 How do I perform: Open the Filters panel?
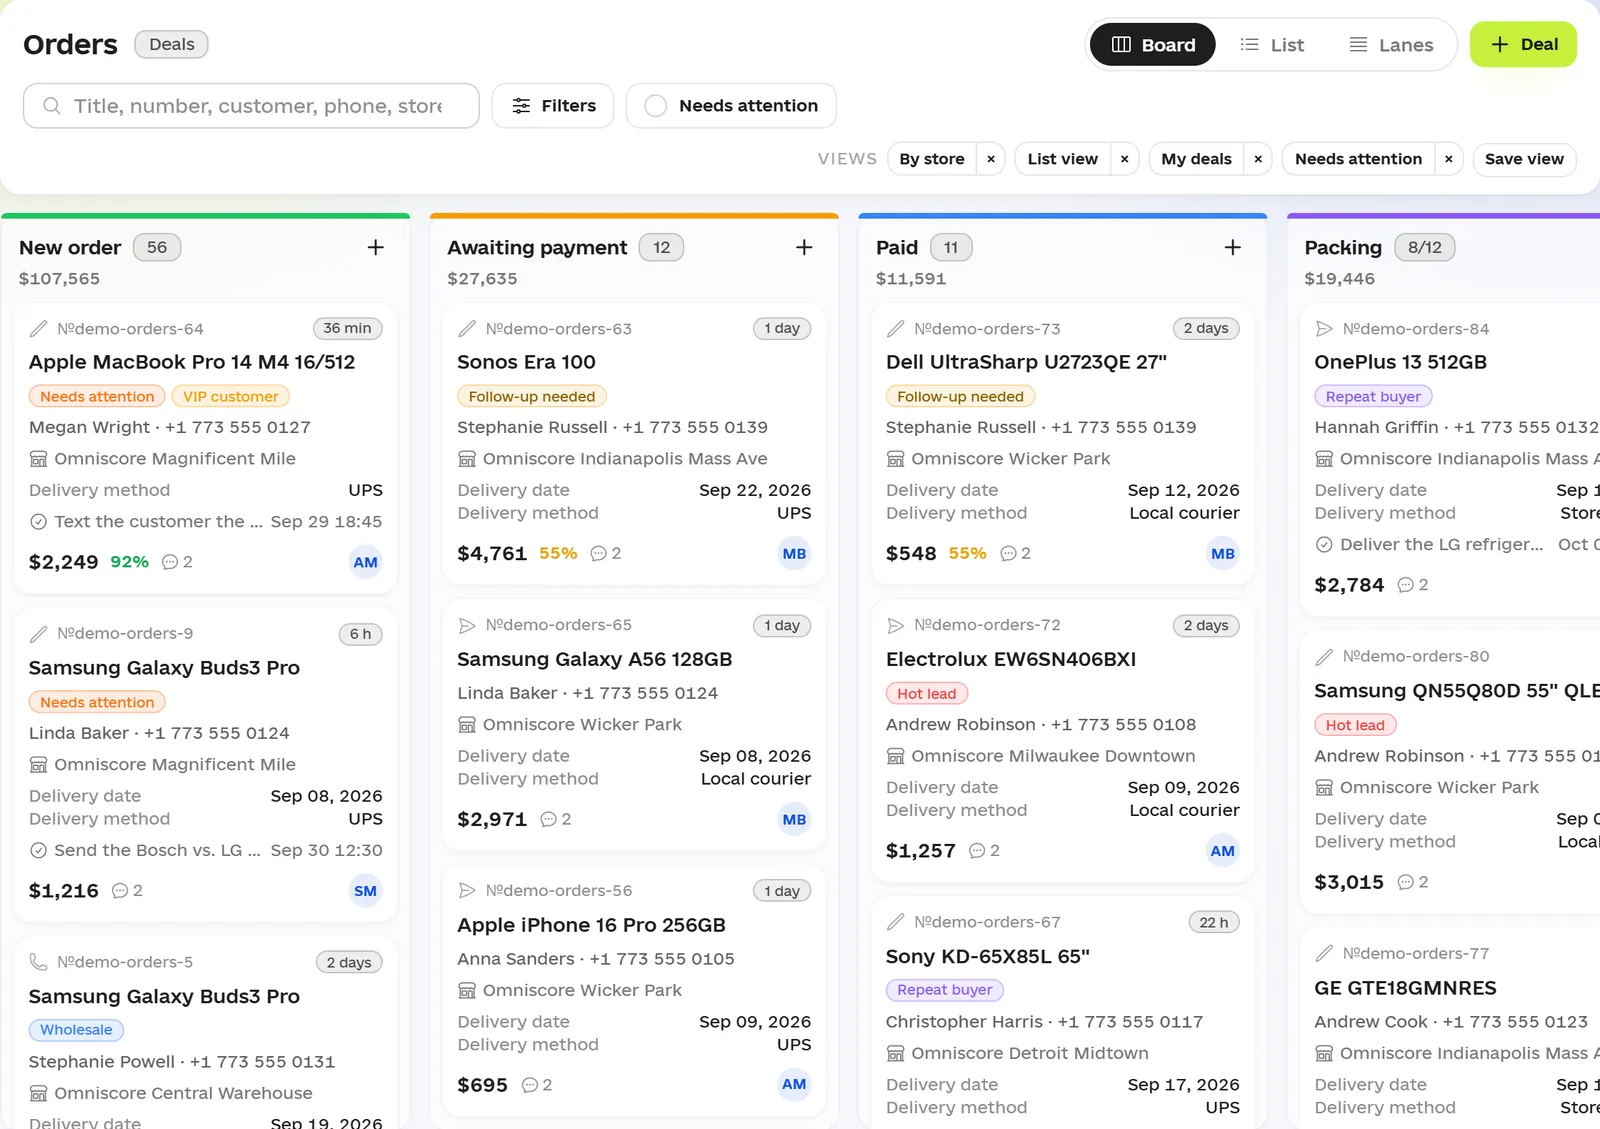553,106
